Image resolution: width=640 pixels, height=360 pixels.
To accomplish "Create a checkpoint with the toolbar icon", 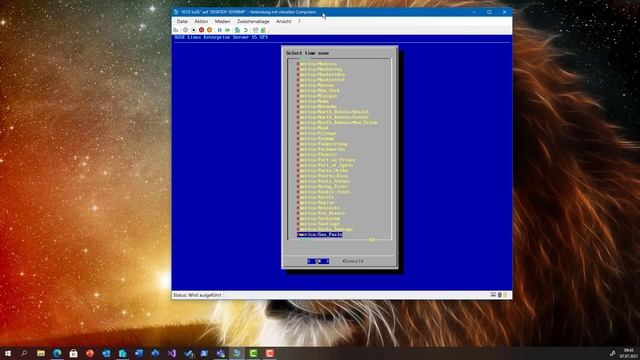I will tap(237, 30).
